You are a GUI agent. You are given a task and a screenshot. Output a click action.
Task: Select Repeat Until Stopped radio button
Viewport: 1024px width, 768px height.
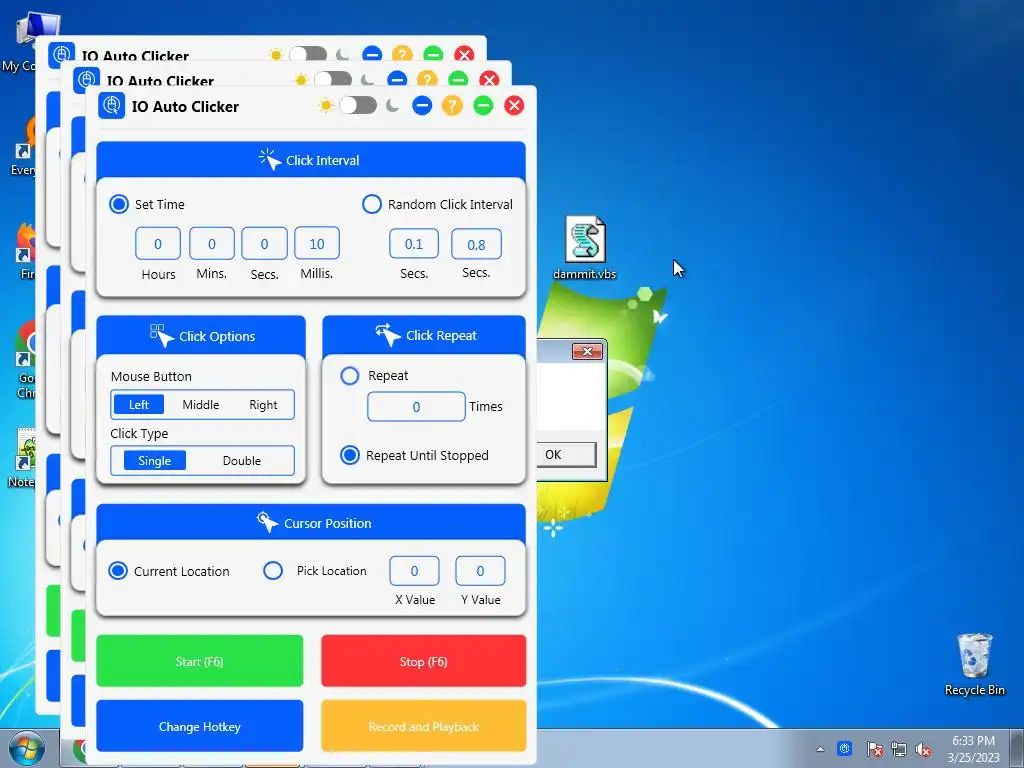click(350, 455)
